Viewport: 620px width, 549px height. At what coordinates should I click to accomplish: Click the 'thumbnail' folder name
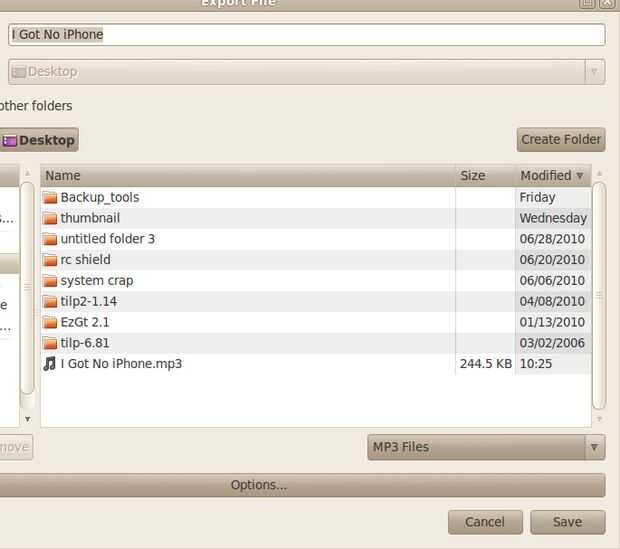(x=90, y=218)
